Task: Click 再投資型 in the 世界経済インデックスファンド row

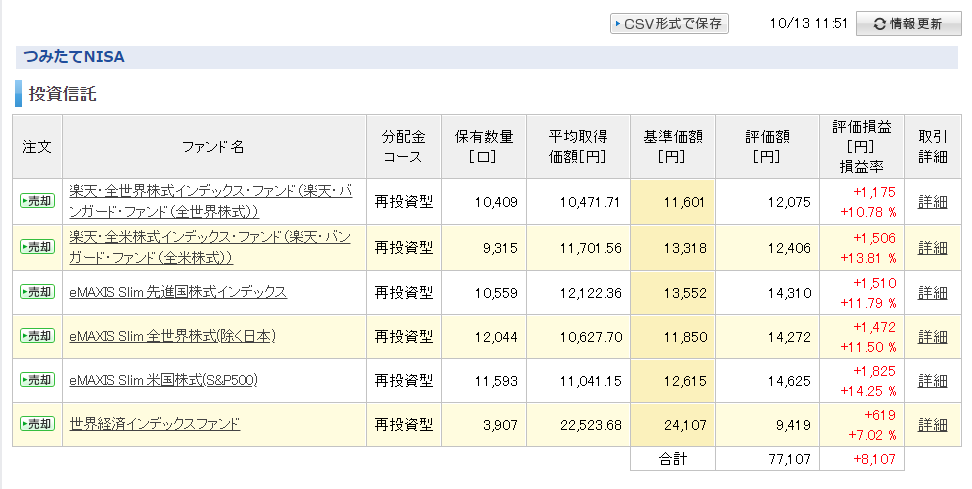Action: [x=404, y=425]
